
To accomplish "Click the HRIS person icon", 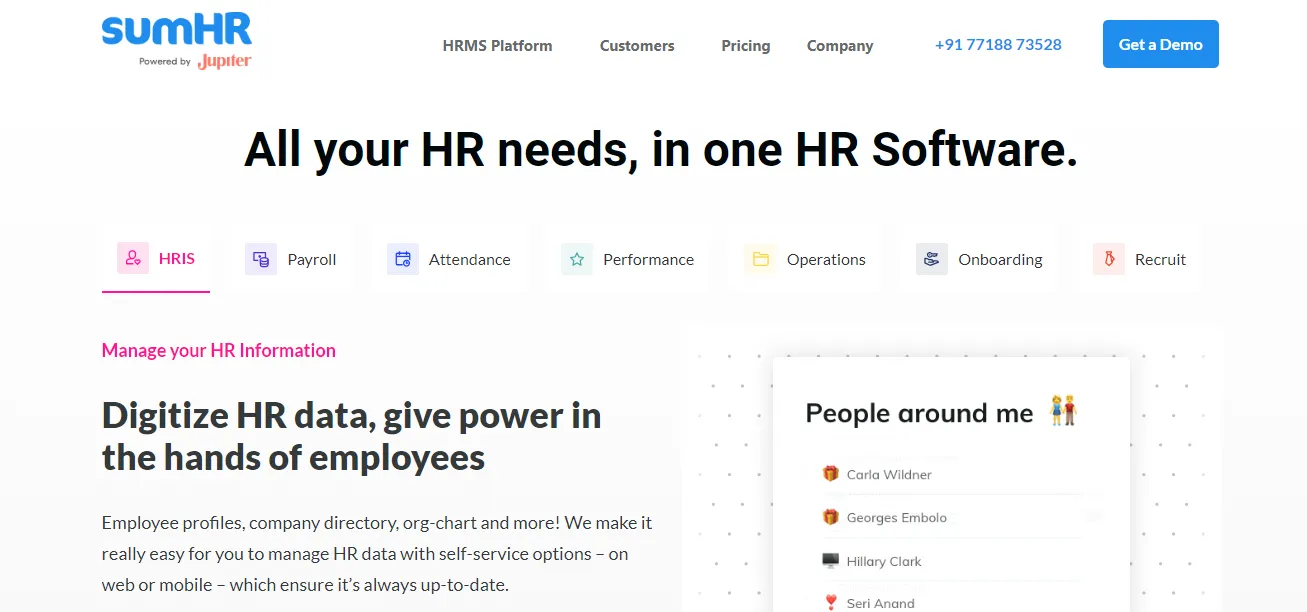I will [x=133, y=258].
